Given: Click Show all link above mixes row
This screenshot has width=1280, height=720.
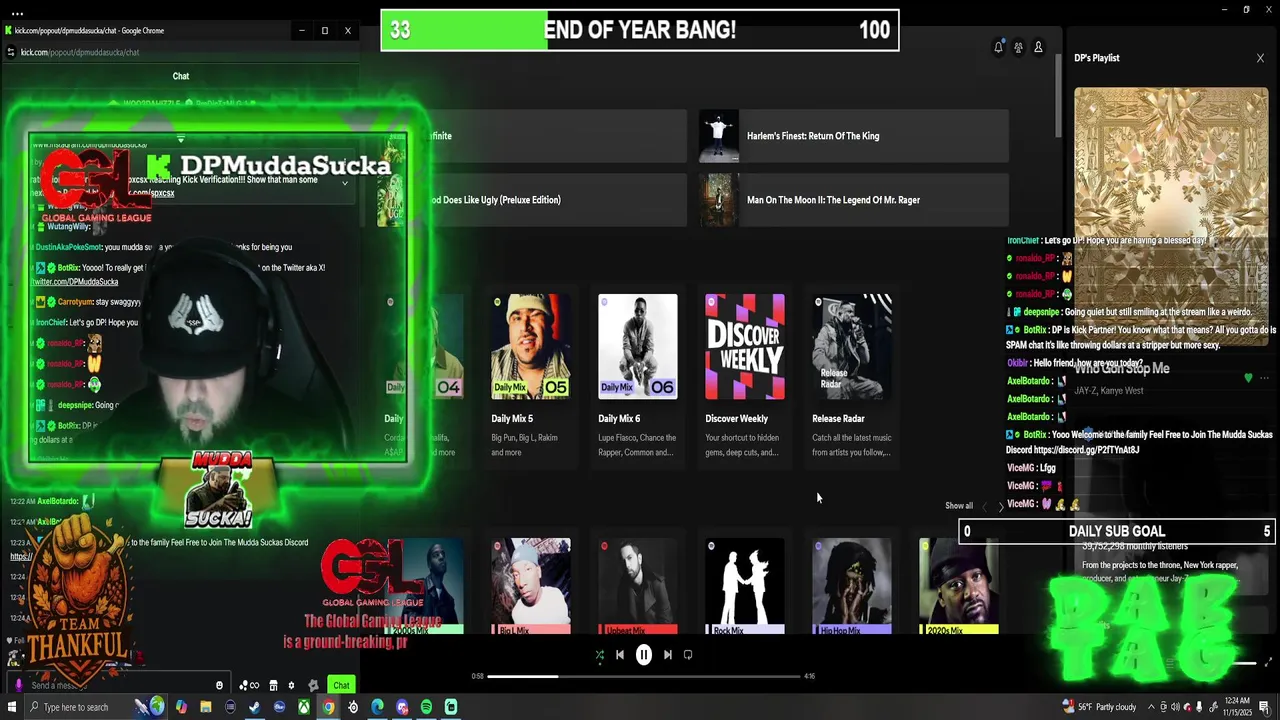Looking at the screenshot, I should pyautogui.click(x=958, y=506).
